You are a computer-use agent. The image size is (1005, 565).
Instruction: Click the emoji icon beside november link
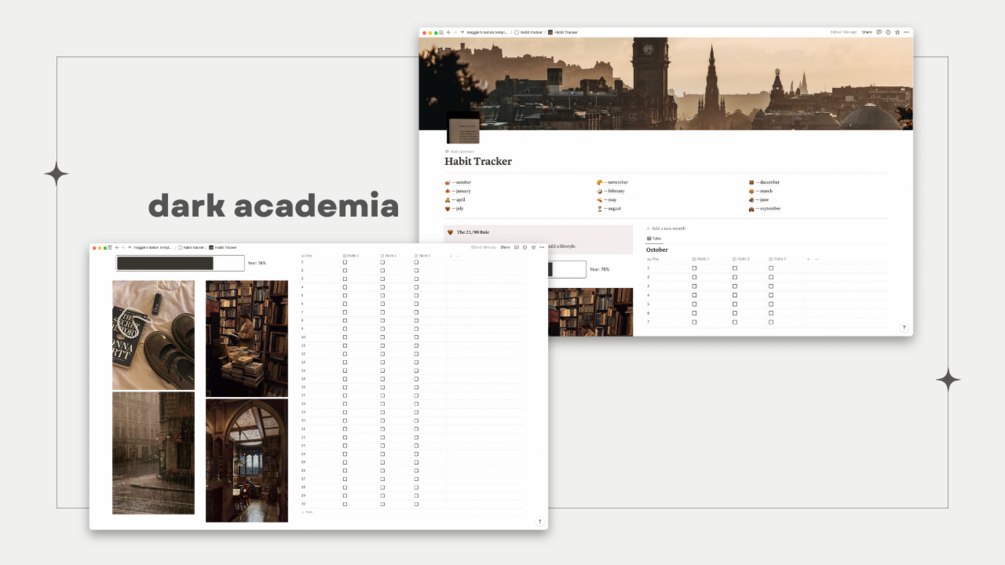[x=599, y=183]
